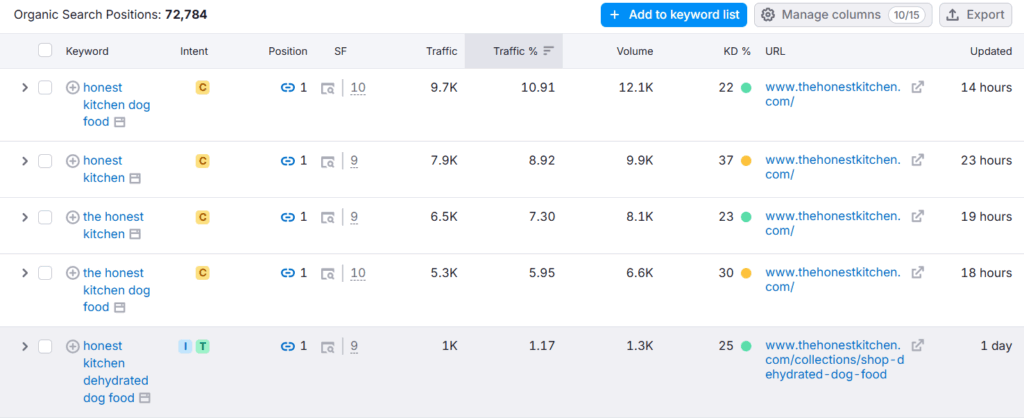This screenshot has width=1024, height=418.
Task: Click the green KD dot beside 22
Action: point(746,88)
